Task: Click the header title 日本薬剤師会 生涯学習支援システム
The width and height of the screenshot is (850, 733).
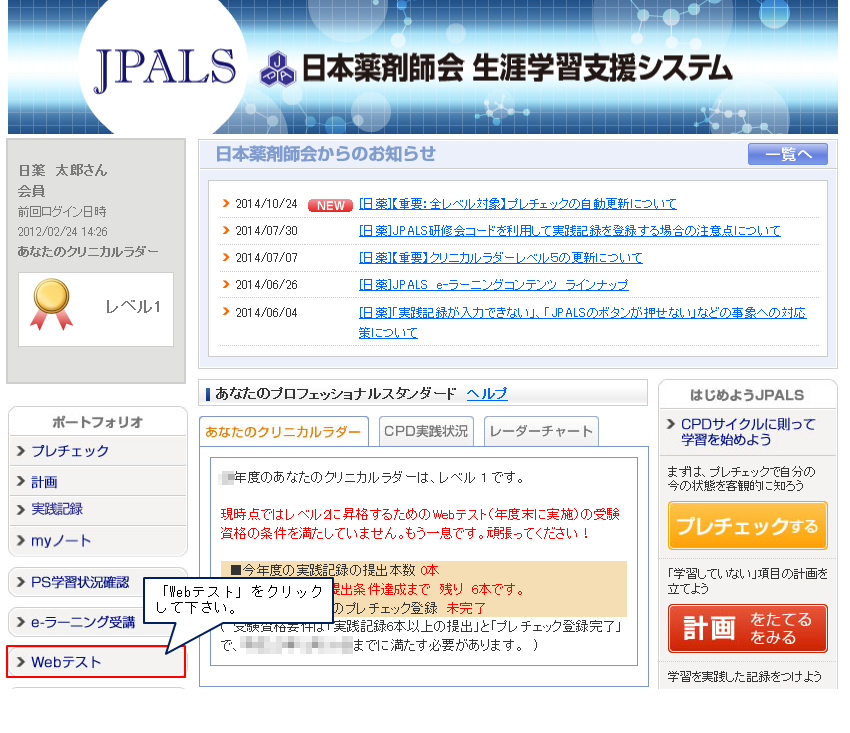Action: (x=517, y=69)
